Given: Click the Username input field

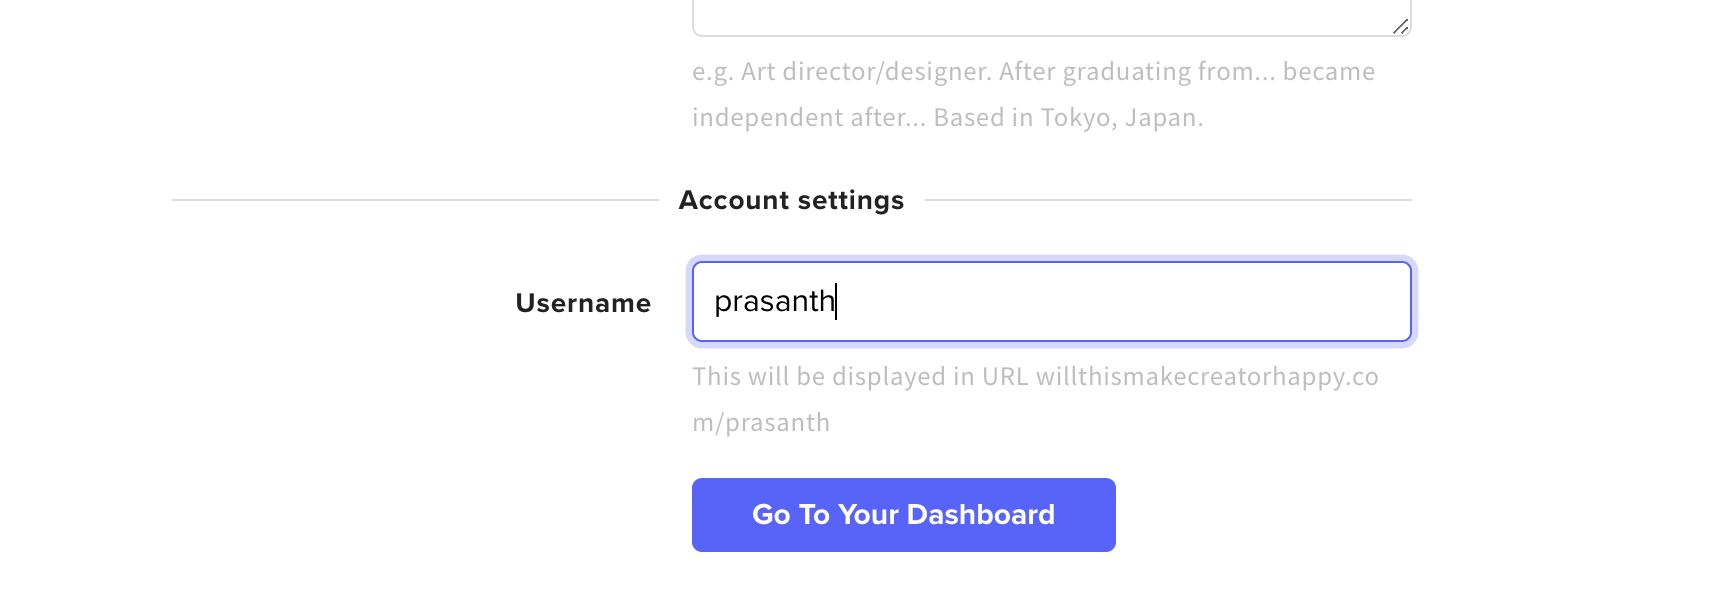Looking at the screenshot, I should click(1050, 302).
